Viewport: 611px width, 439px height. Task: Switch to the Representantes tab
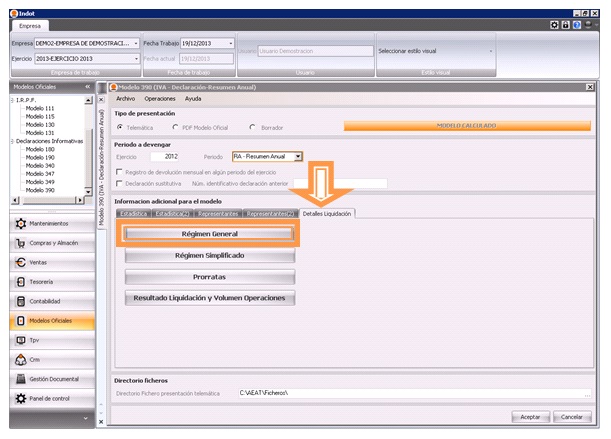tap(217, 214)
